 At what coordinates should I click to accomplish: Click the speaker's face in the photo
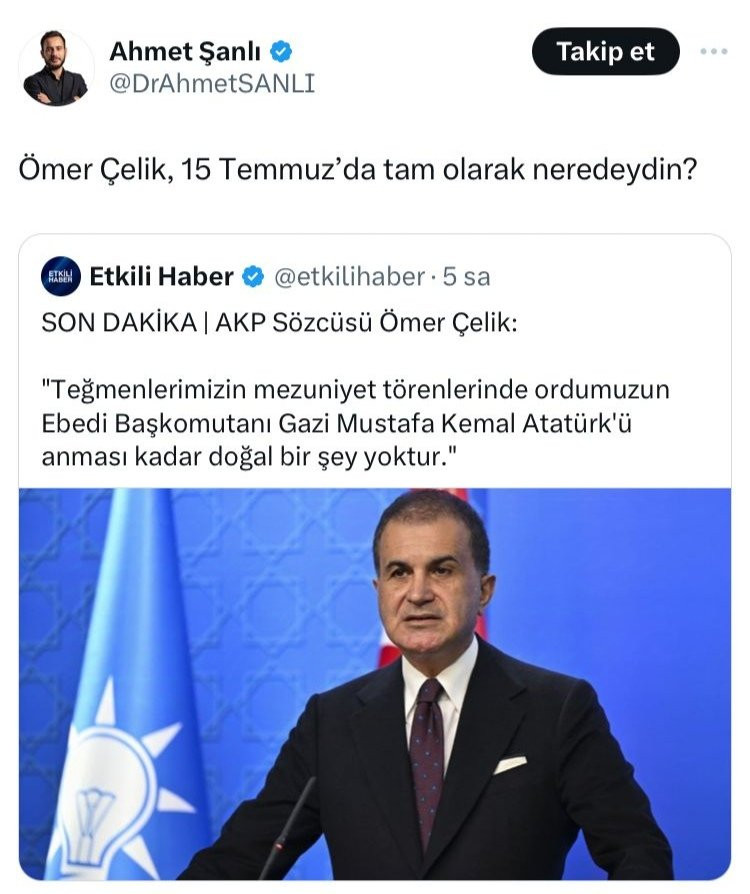(x=432, y=590)
